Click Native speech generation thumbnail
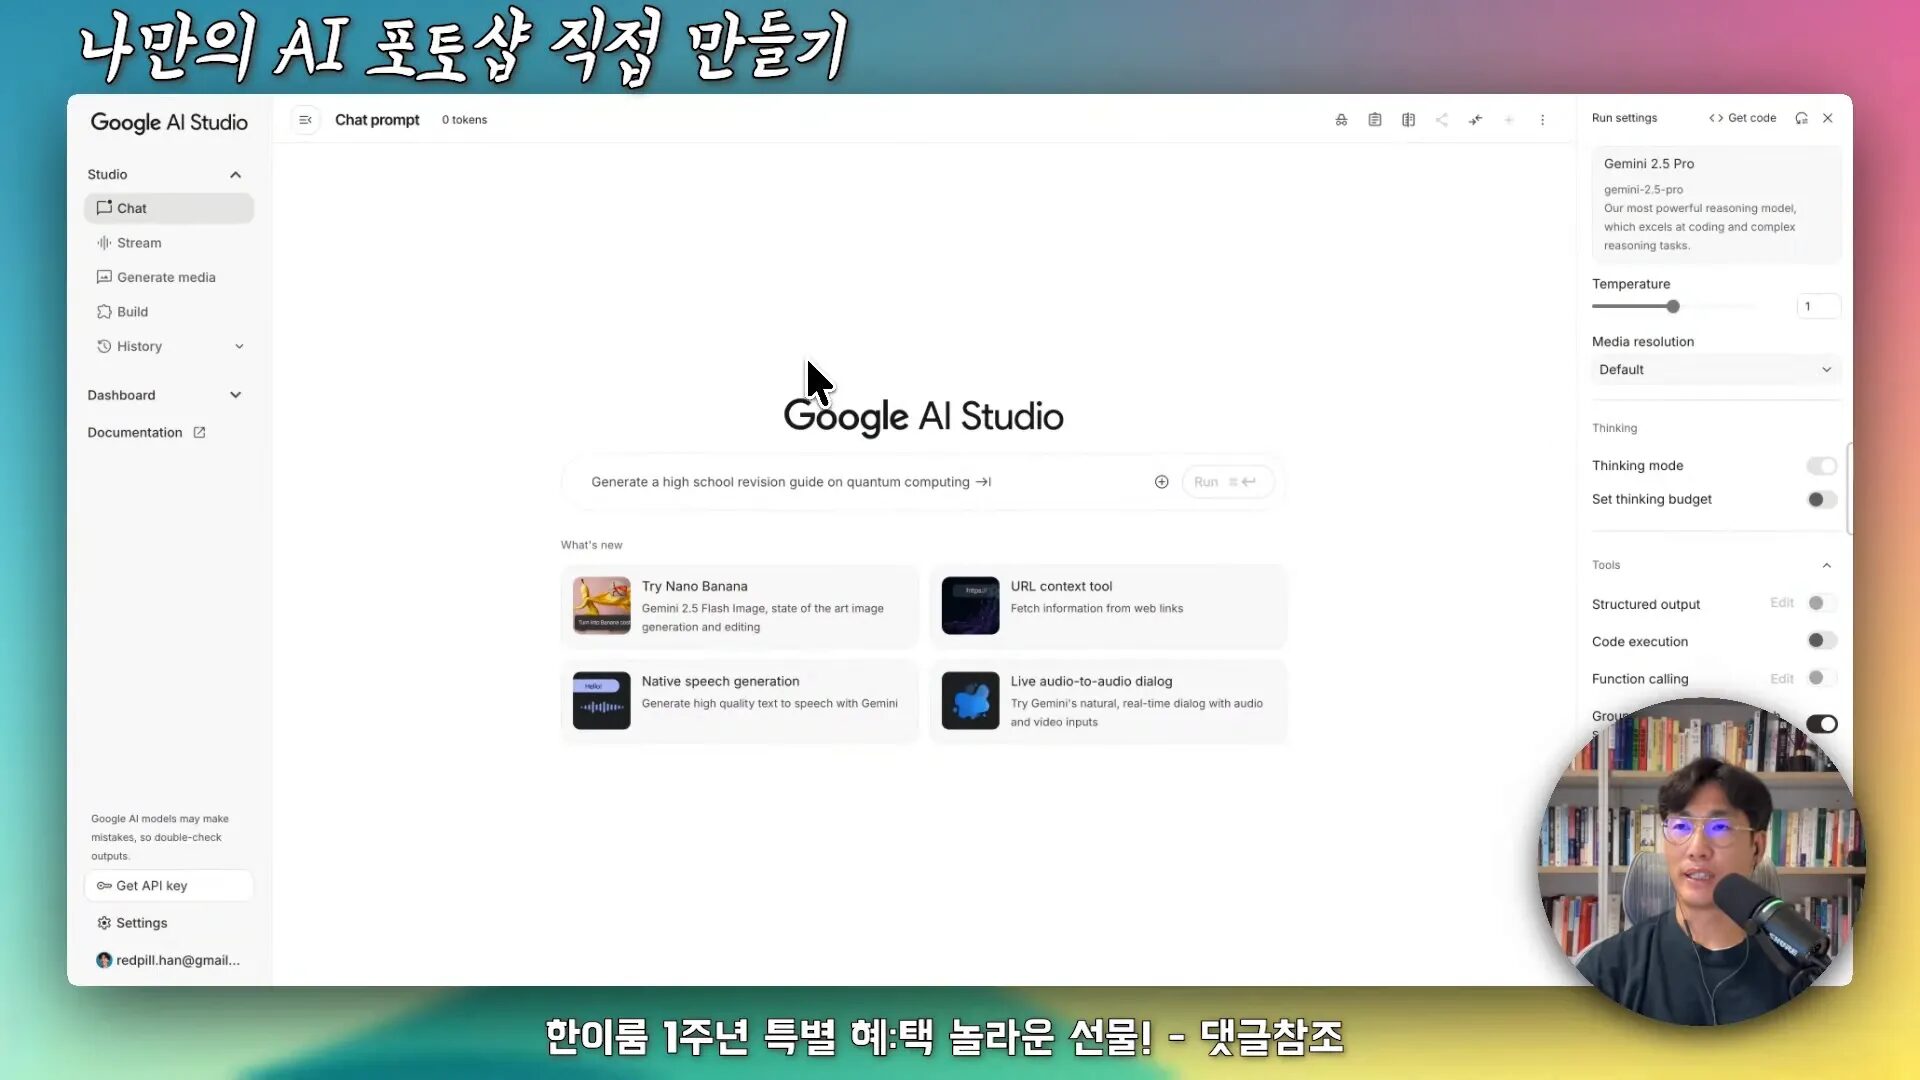 pos(601,701)
